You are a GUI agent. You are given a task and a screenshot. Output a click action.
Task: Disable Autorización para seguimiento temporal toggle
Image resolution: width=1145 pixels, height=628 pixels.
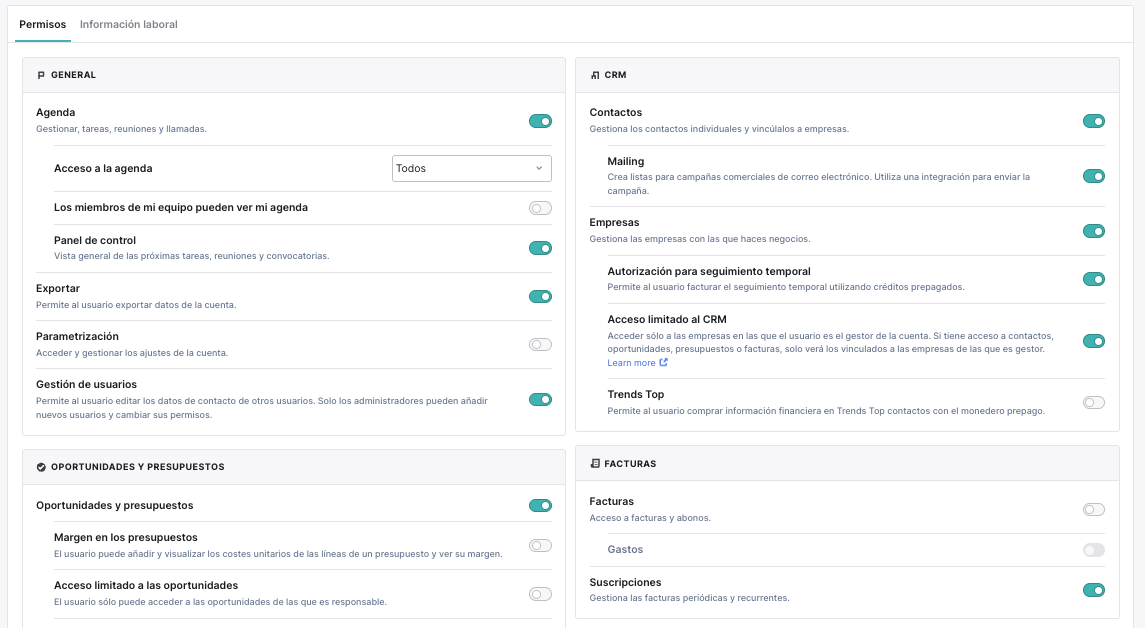click(1094, 279)
